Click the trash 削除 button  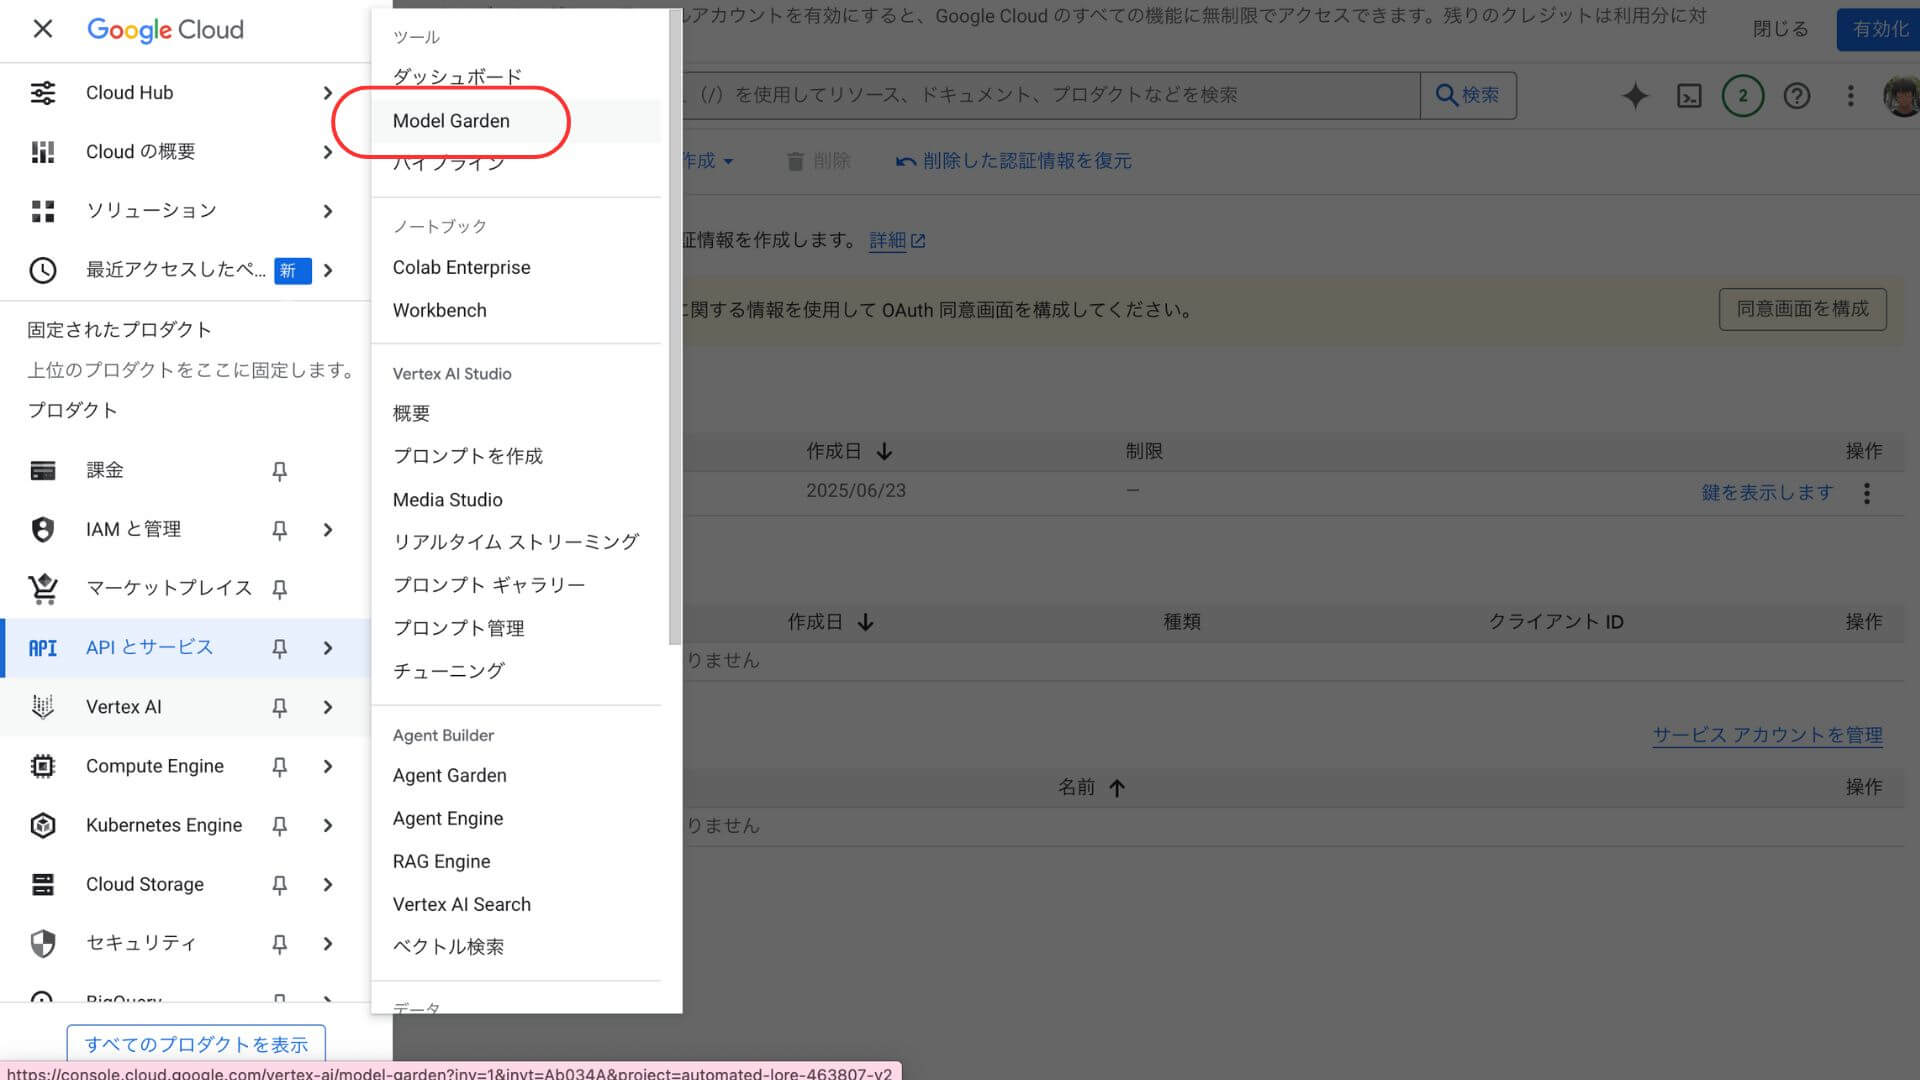(x=818, y=161)
